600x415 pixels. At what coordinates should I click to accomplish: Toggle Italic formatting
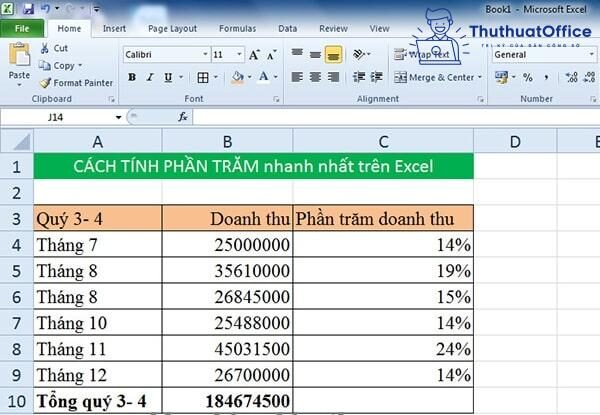click(x=150, y=77)
